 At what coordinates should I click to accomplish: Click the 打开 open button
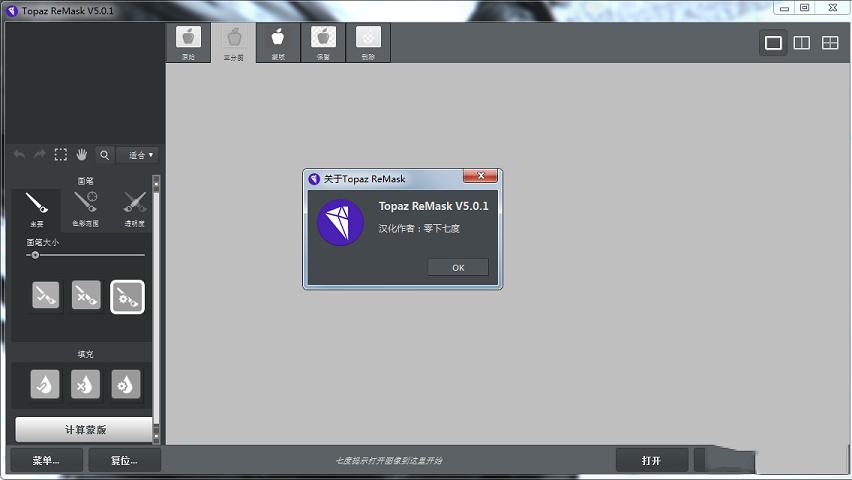click(x=651, y=460)
